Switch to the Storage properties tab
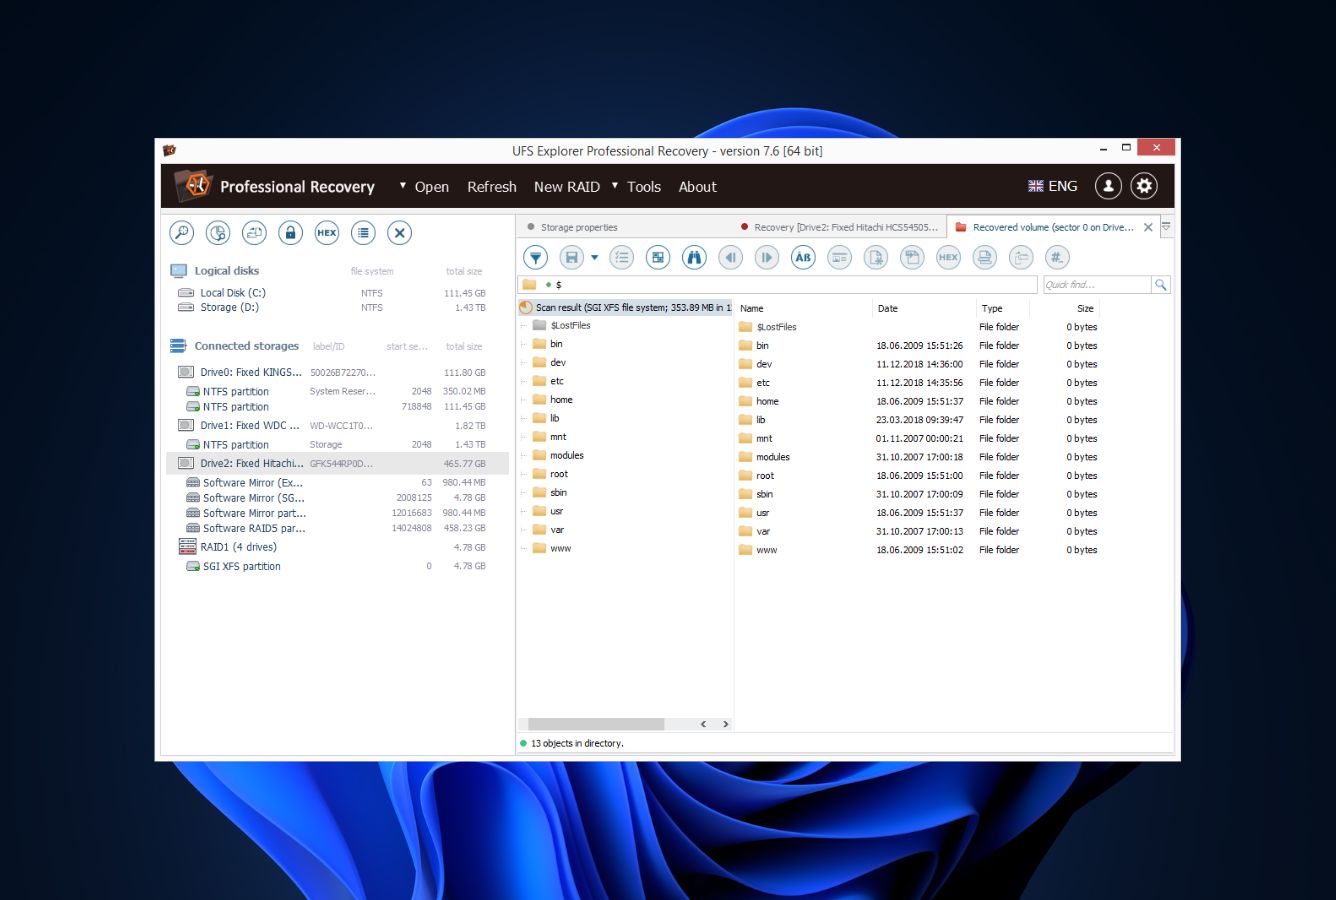 579,227
